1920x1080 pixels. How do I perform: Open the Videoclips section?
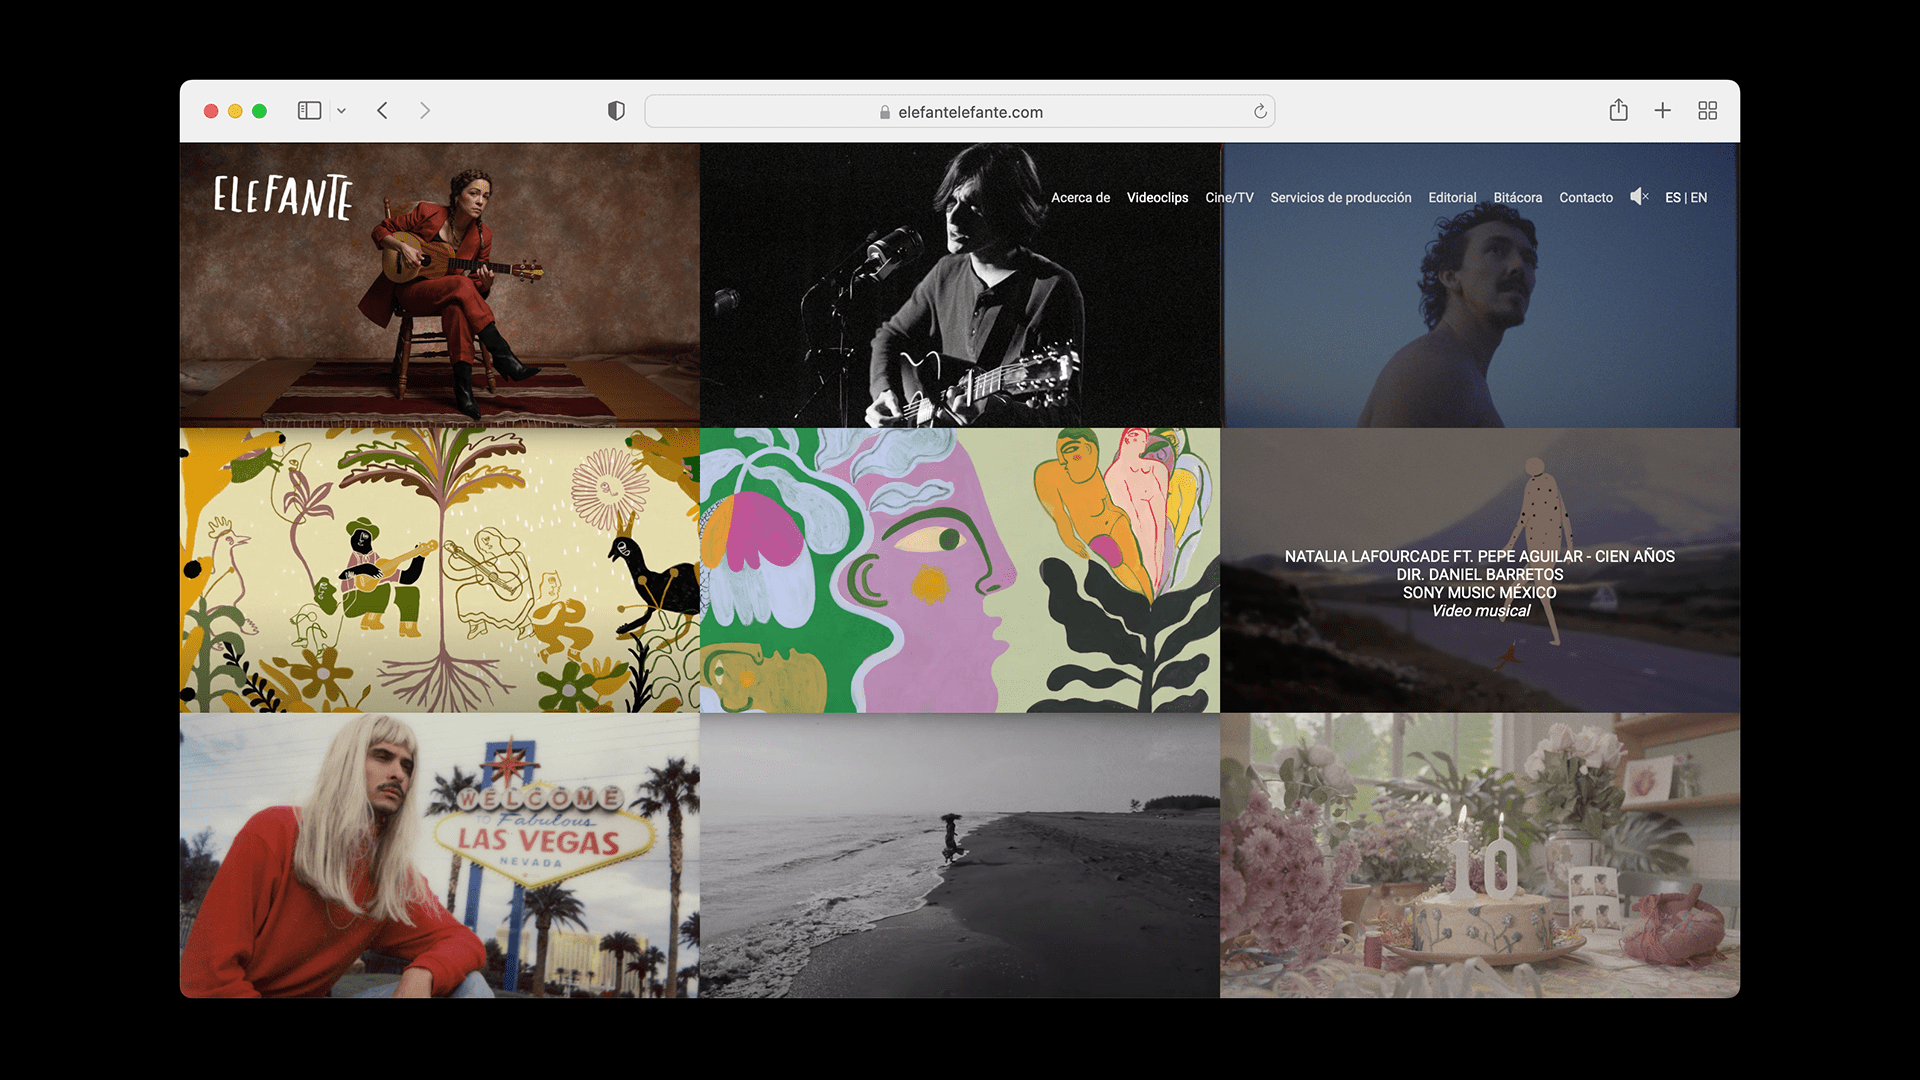[1157, 198]
